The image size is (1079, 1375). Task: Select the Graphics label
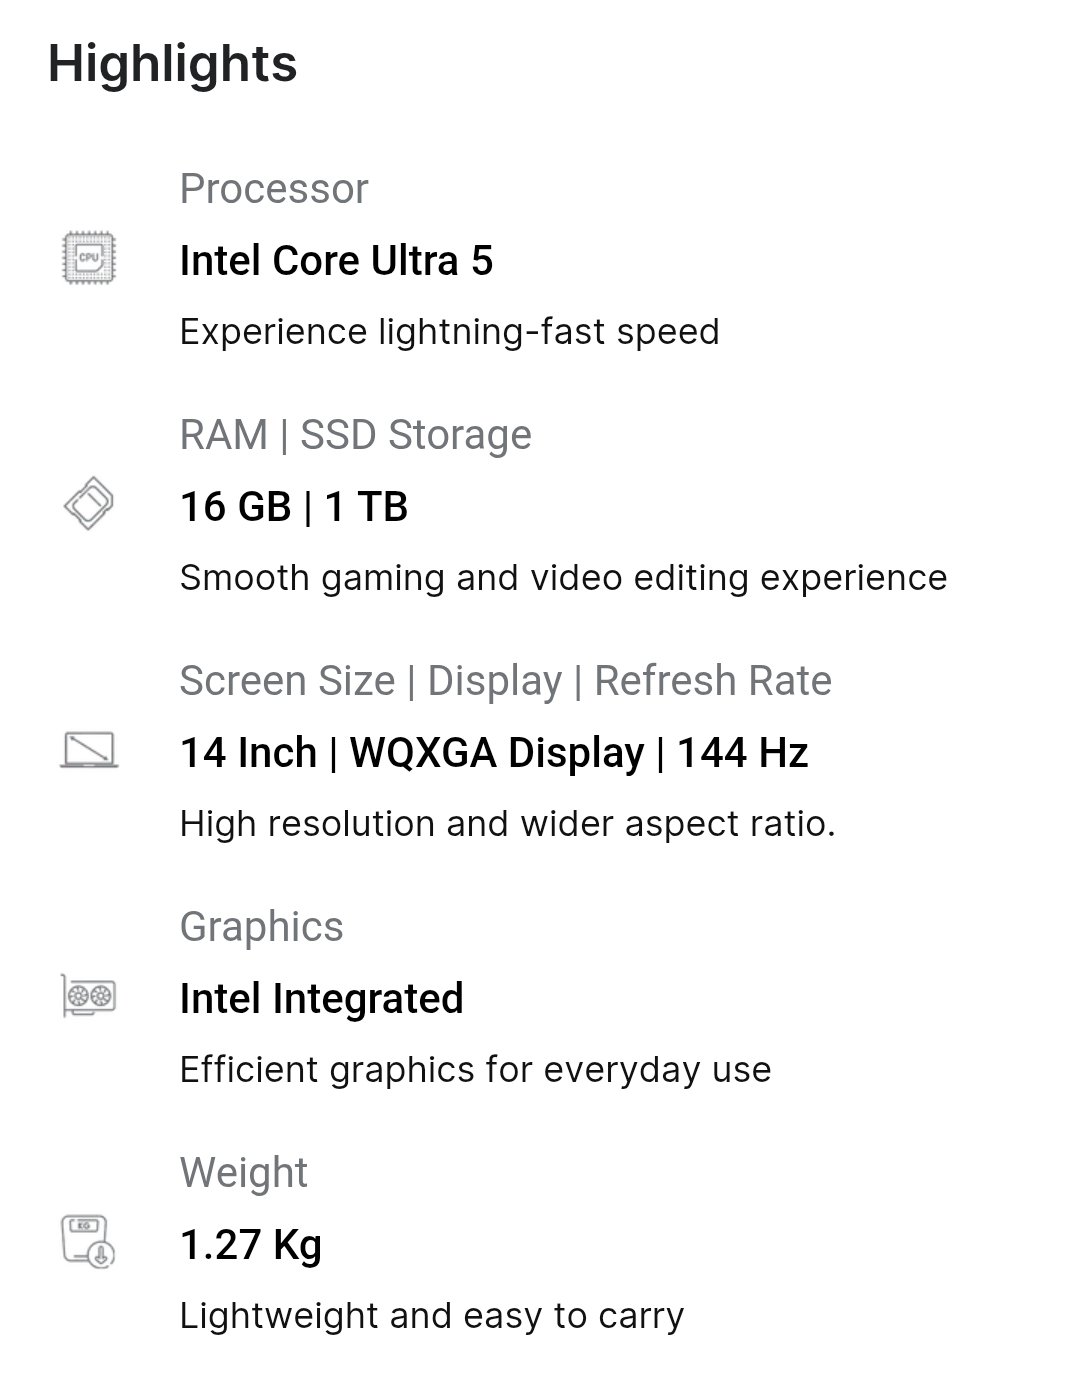click(262, 928)
